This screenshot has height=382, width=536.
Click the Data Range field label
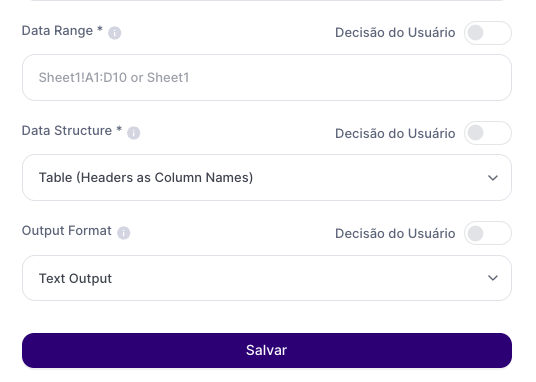(57, 31)
